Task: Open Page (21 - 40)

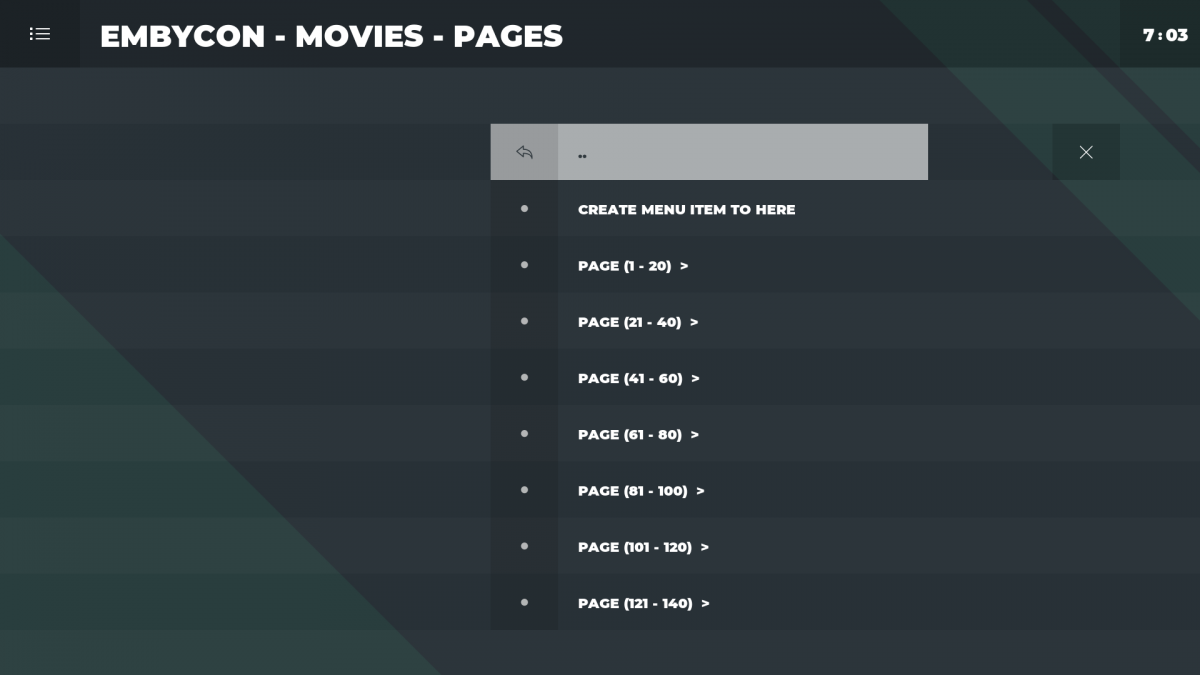Action: (x=709, y=322)
